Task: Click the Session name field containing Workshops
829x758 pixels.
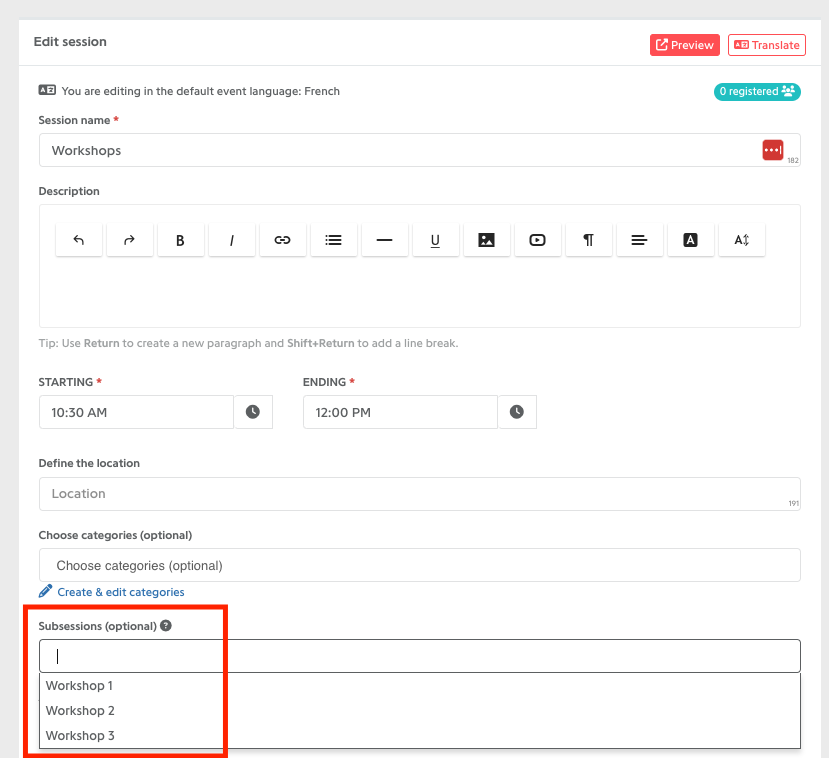Action: click(420, 150)
